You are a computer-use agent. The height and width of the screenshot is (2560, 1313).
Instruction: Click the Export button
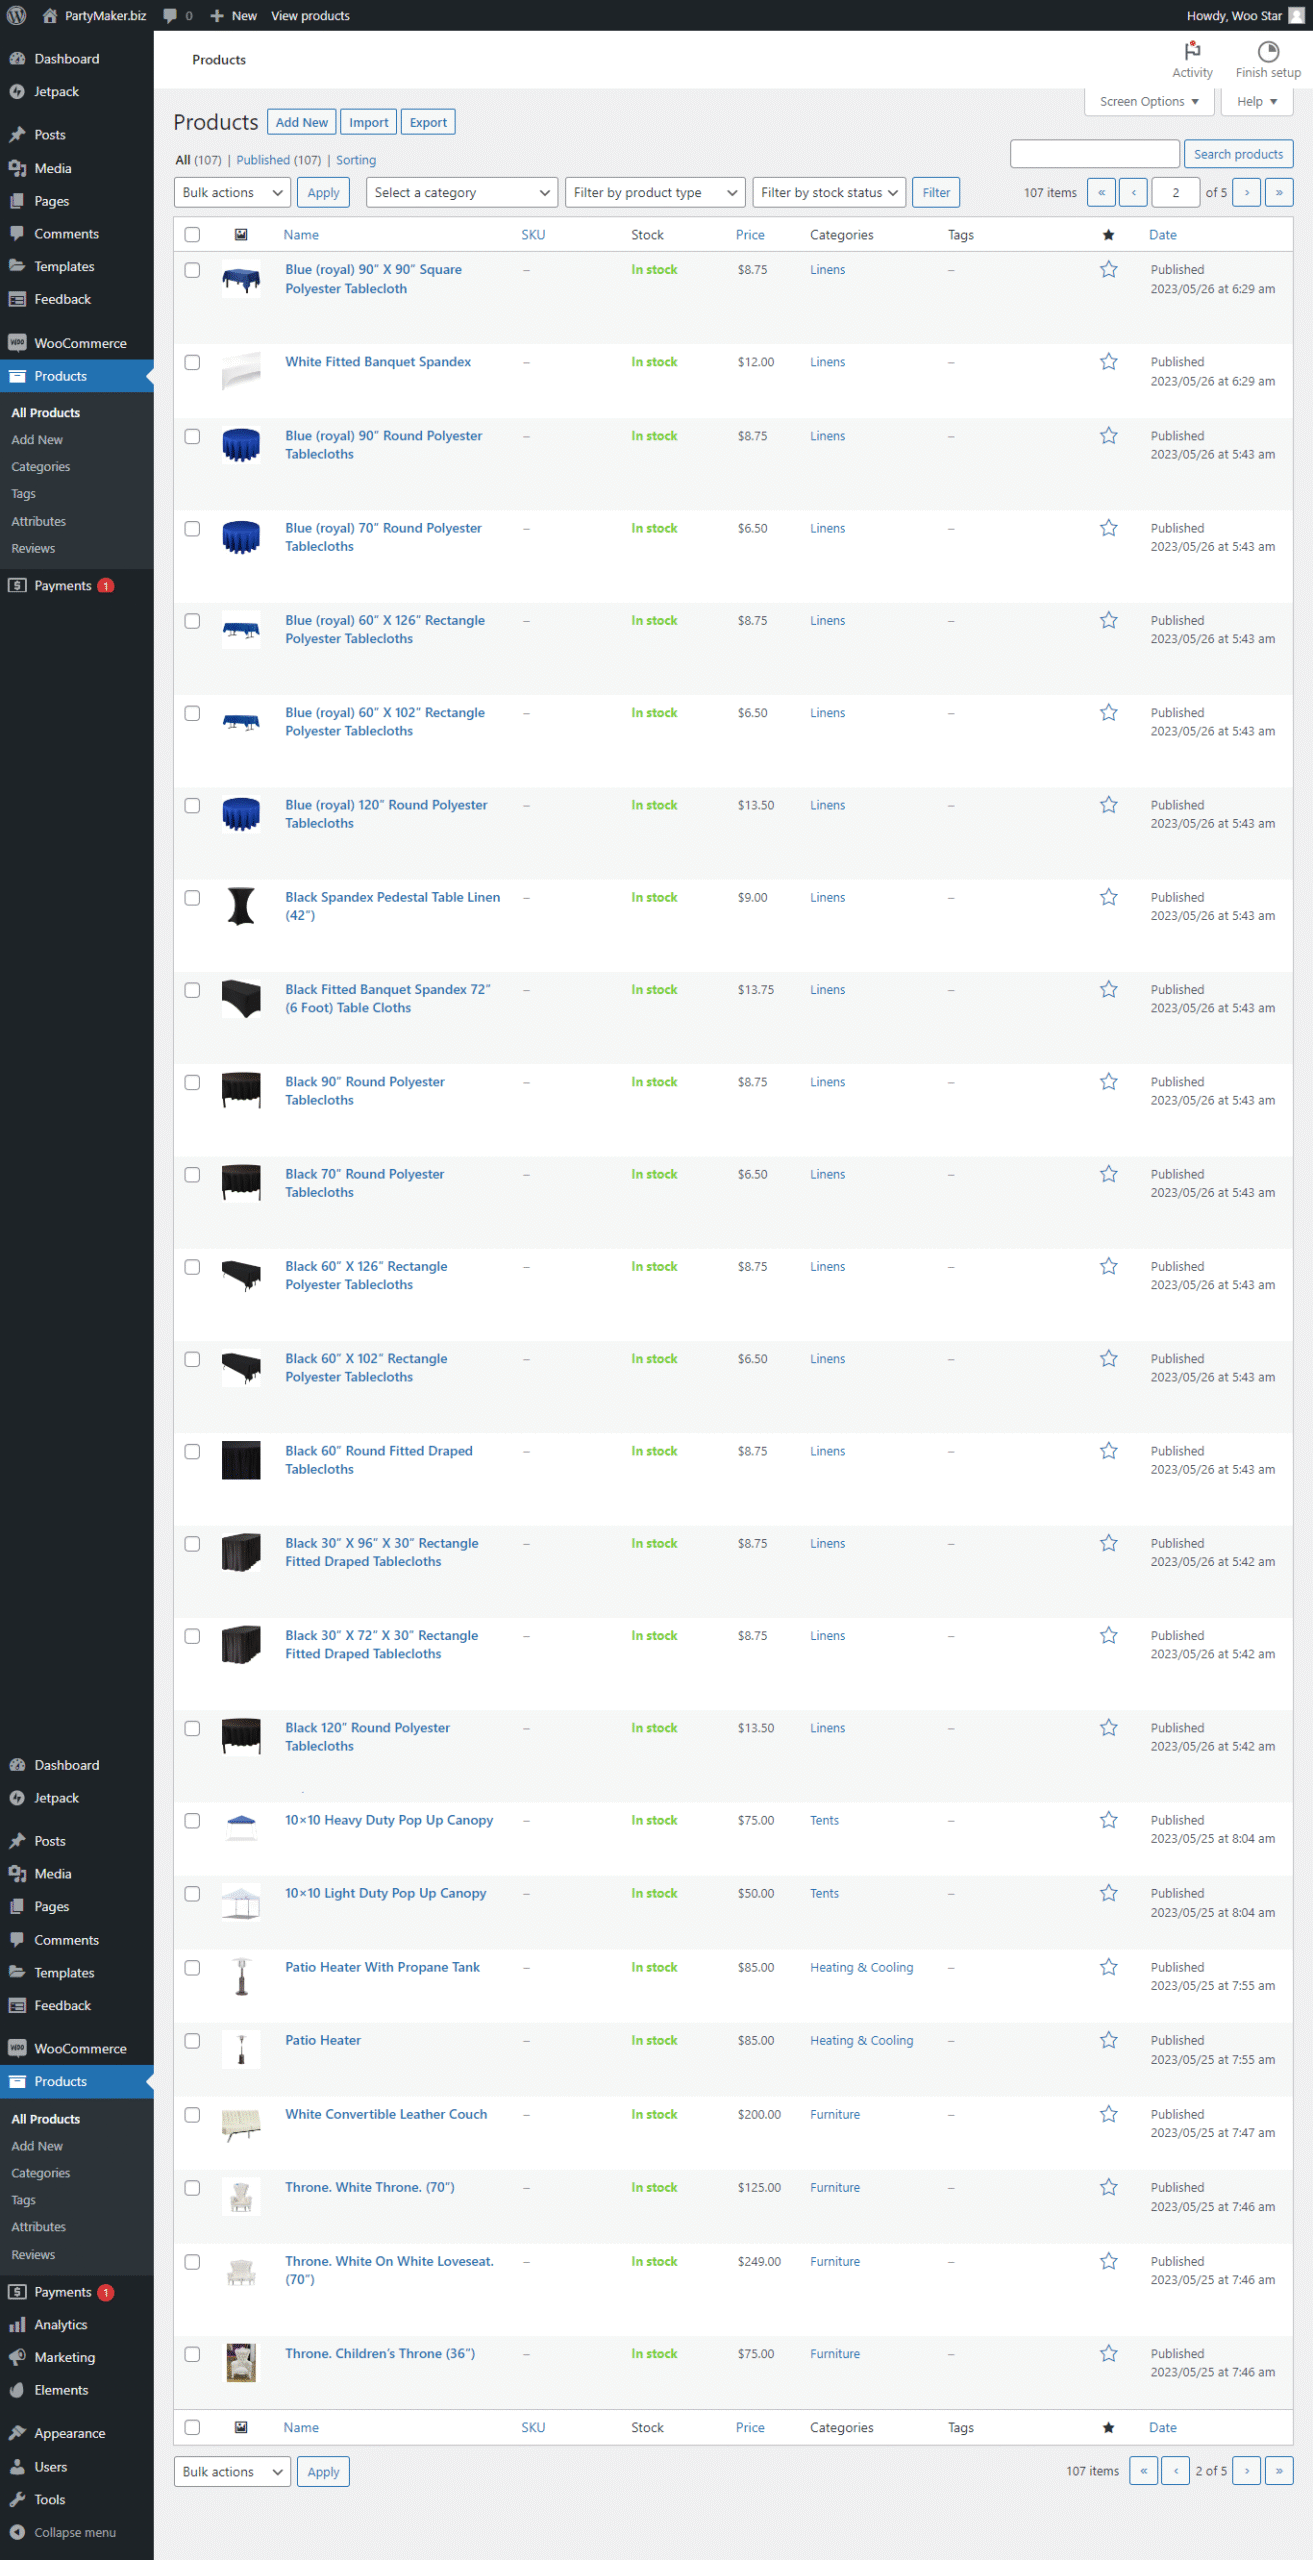(428, 122)
